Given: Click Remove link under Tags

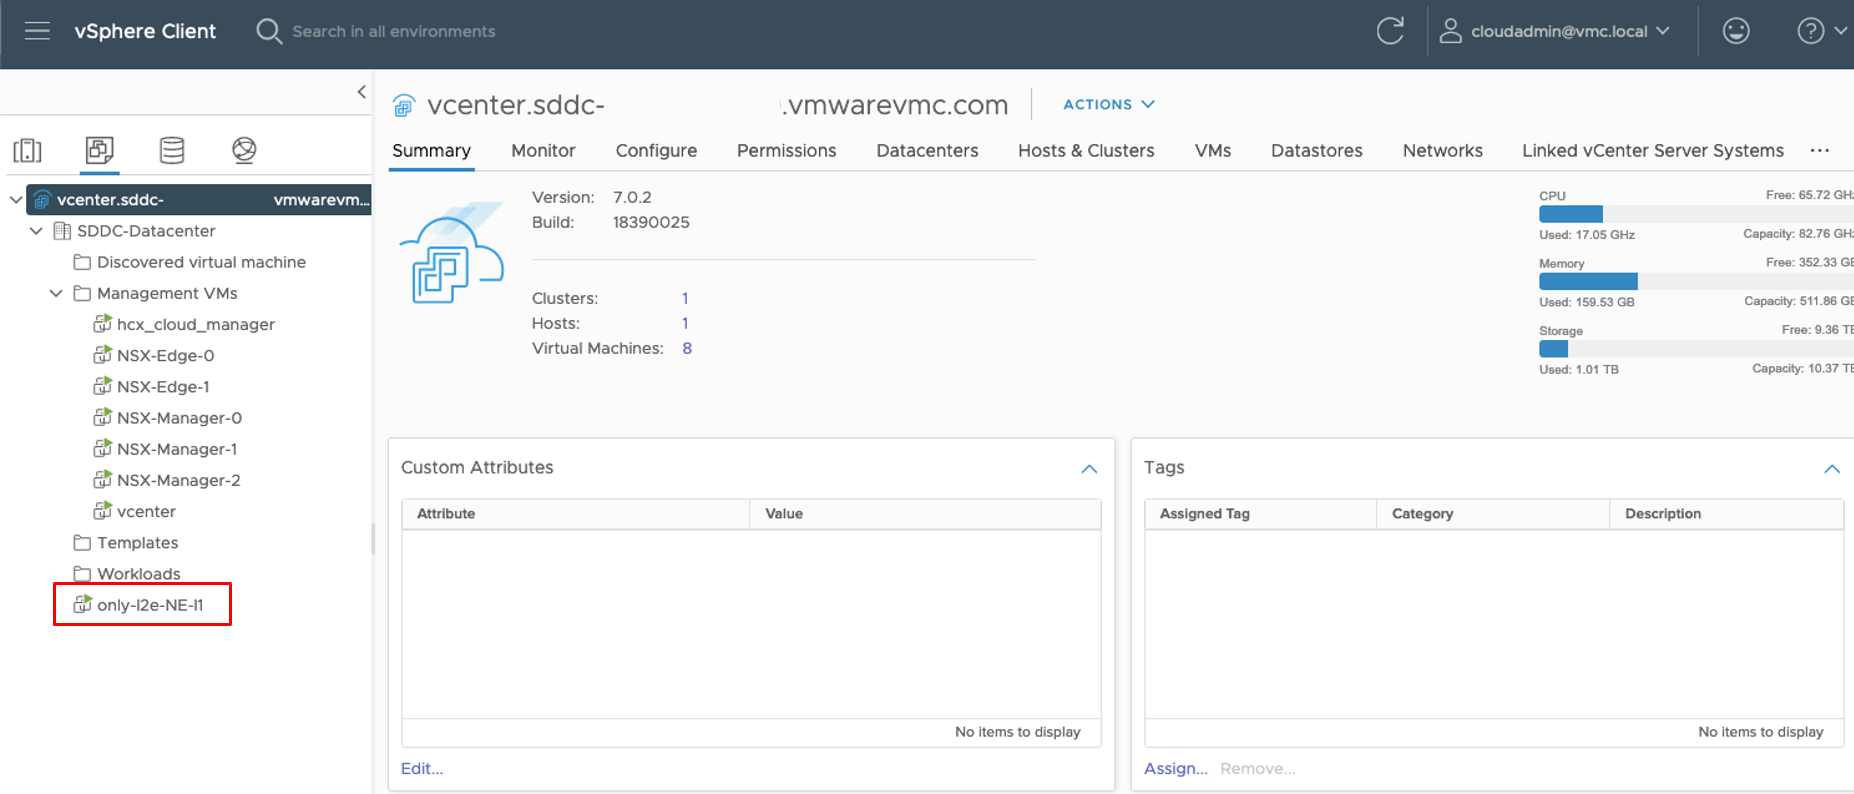Looking at the screenshot, I should (1257, 768).
